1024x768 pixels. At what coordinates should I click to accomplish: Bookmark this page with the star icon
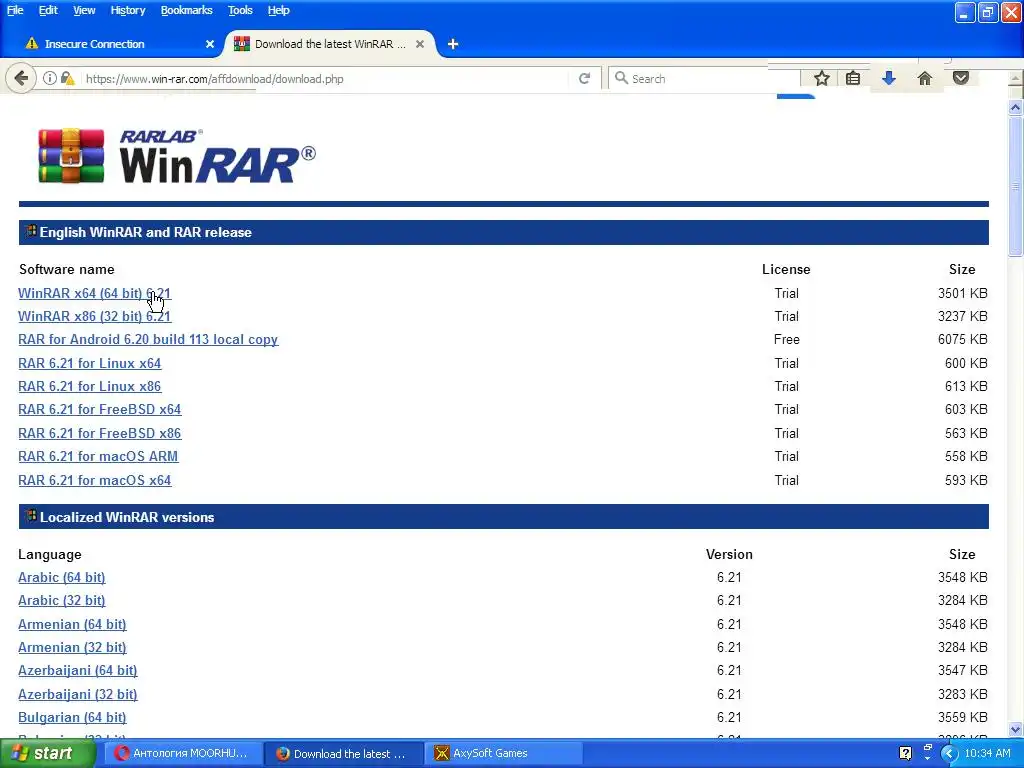coord(822,78)
